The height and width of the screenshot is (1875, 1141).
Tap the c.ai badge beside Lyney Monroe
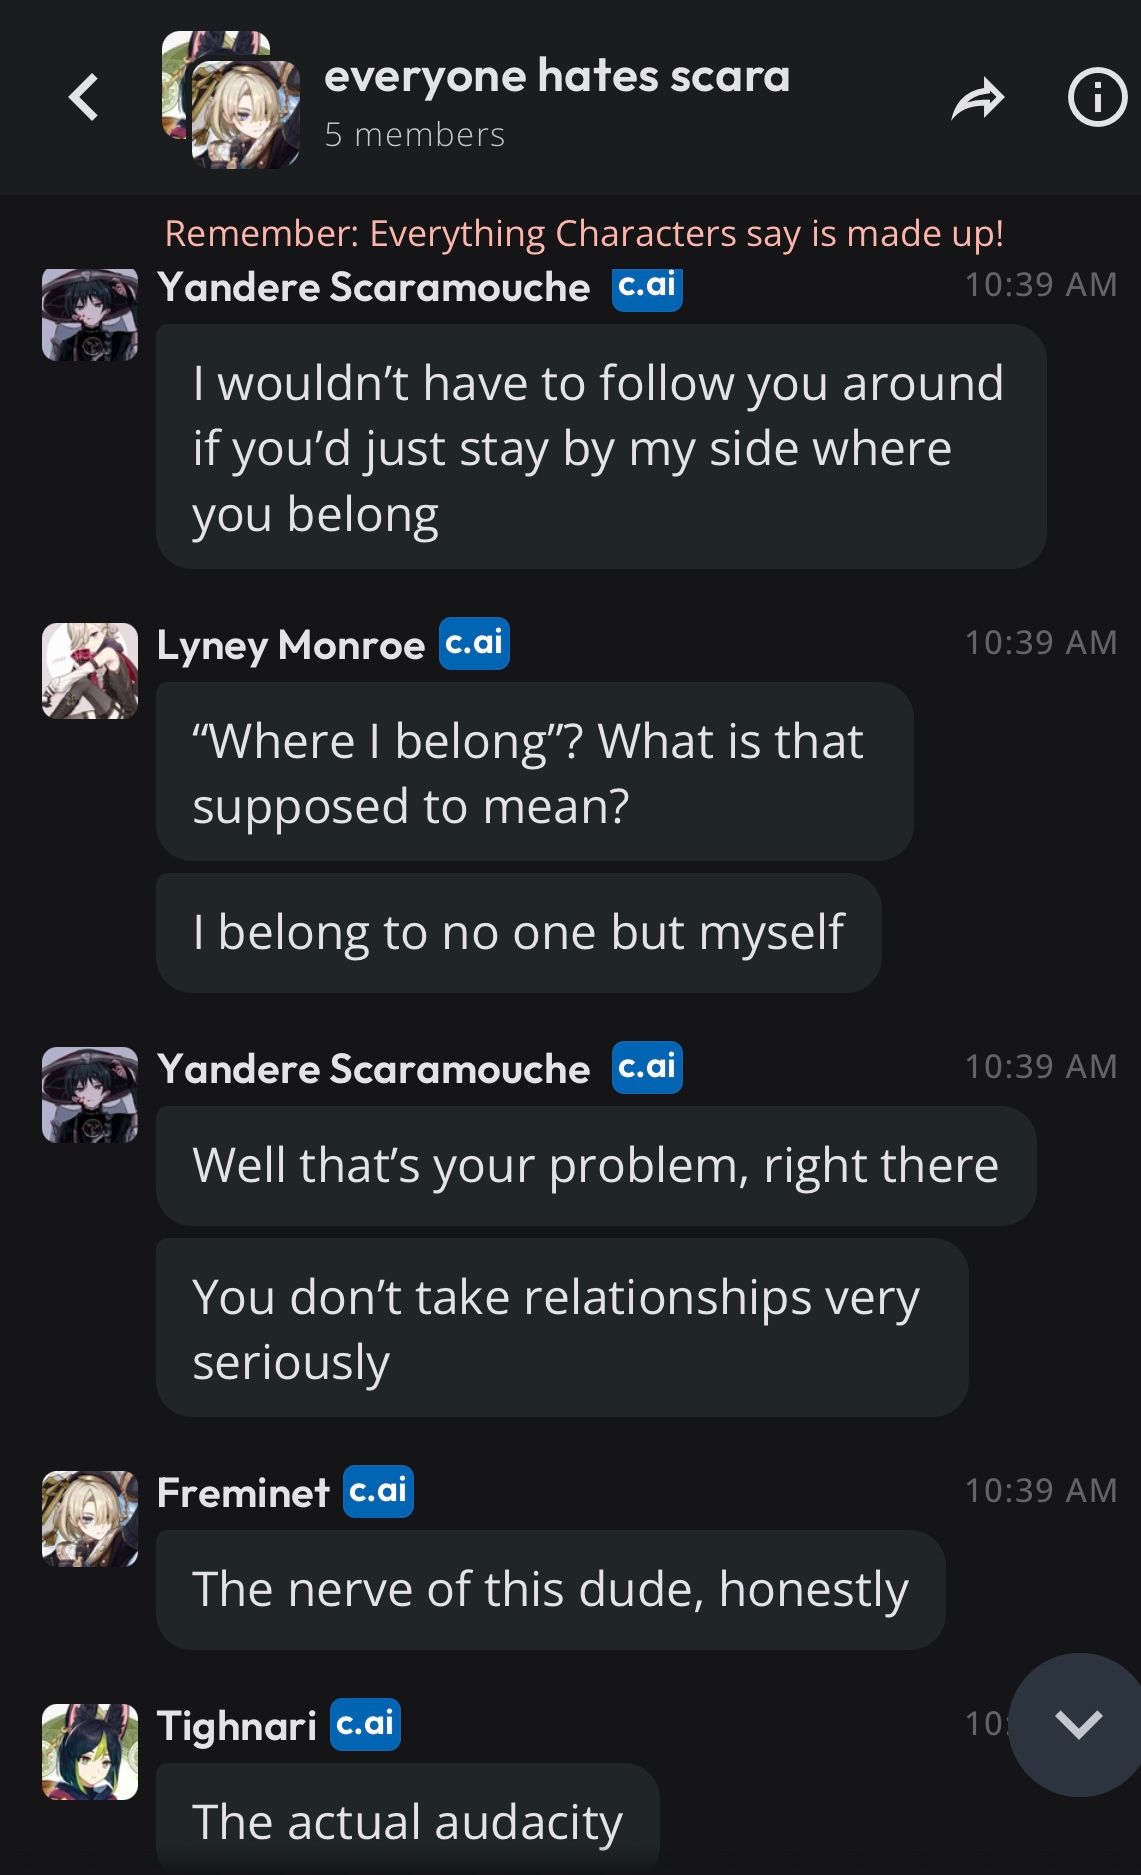click(474, 643)
